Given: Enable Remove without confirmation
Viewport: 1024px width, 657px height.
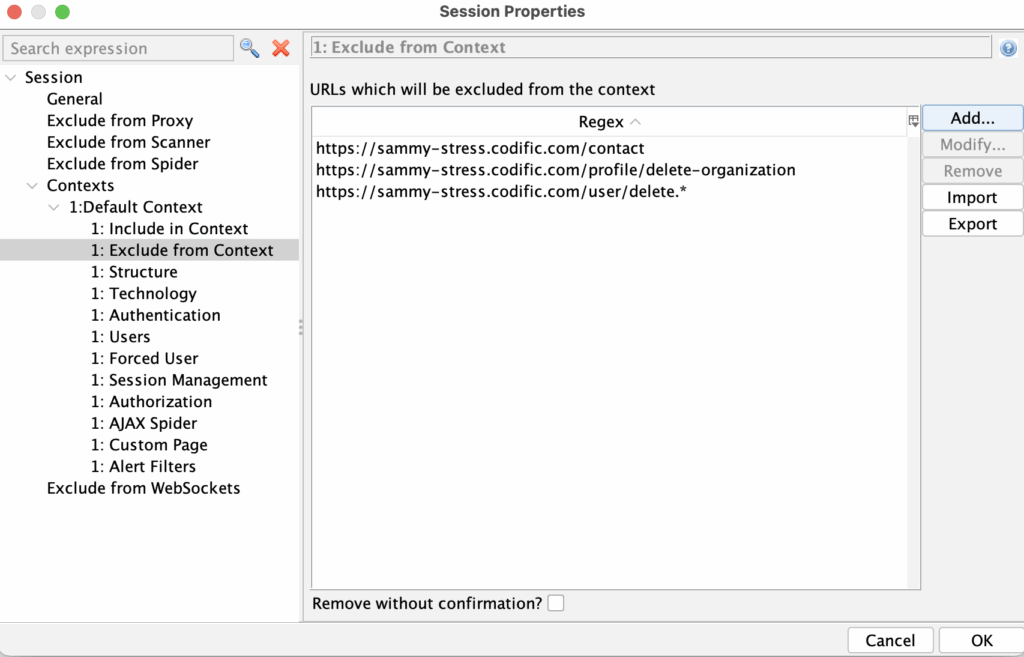Looking at the screenshot, I should click(555, 602).
